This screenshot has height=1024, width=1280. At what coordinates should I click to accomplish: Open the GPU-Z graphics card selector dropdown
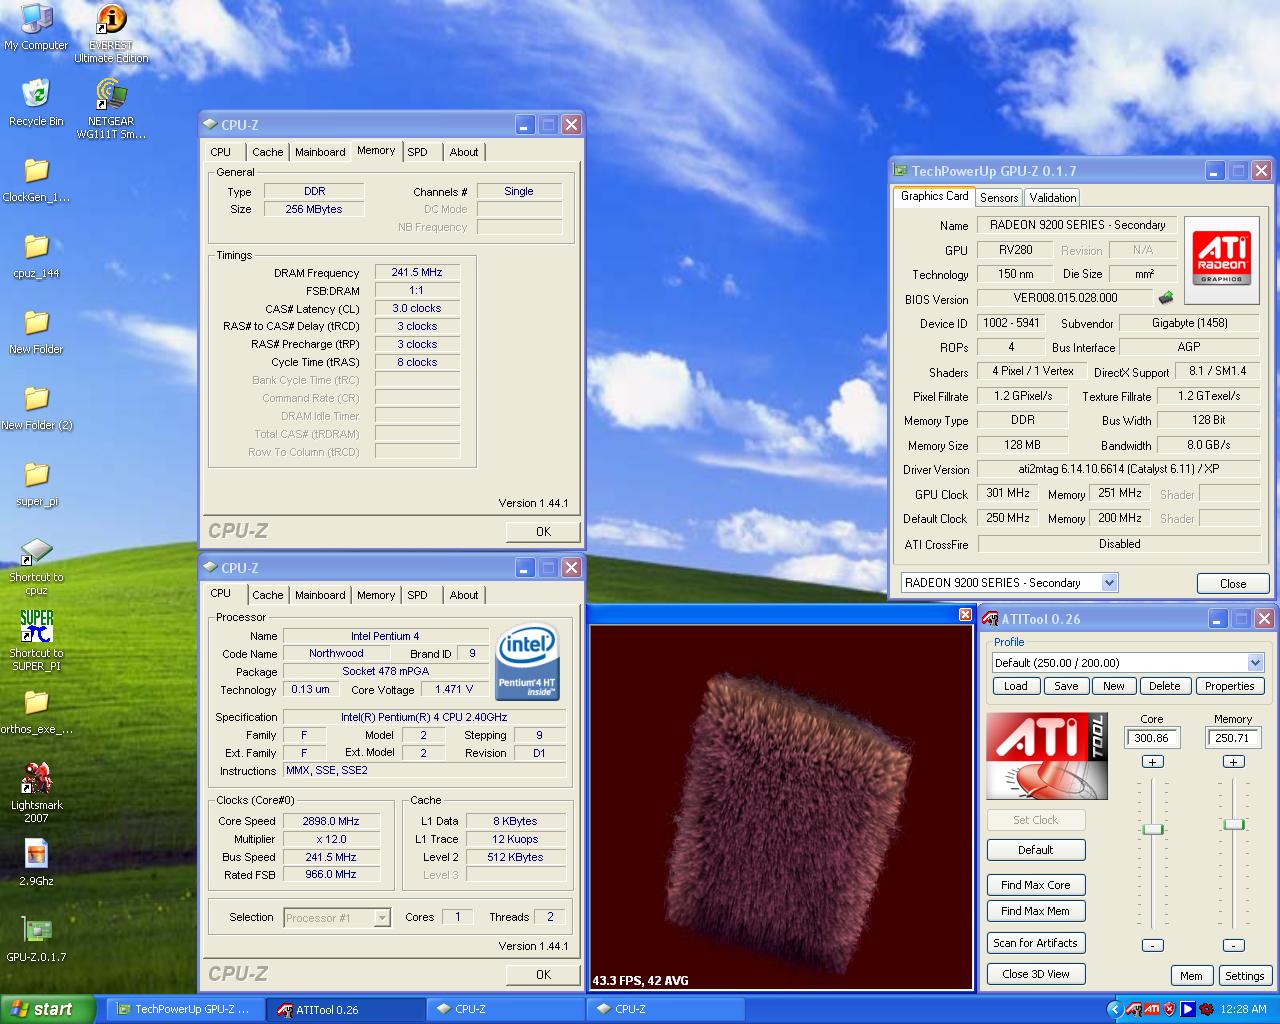coord(1109,583)
